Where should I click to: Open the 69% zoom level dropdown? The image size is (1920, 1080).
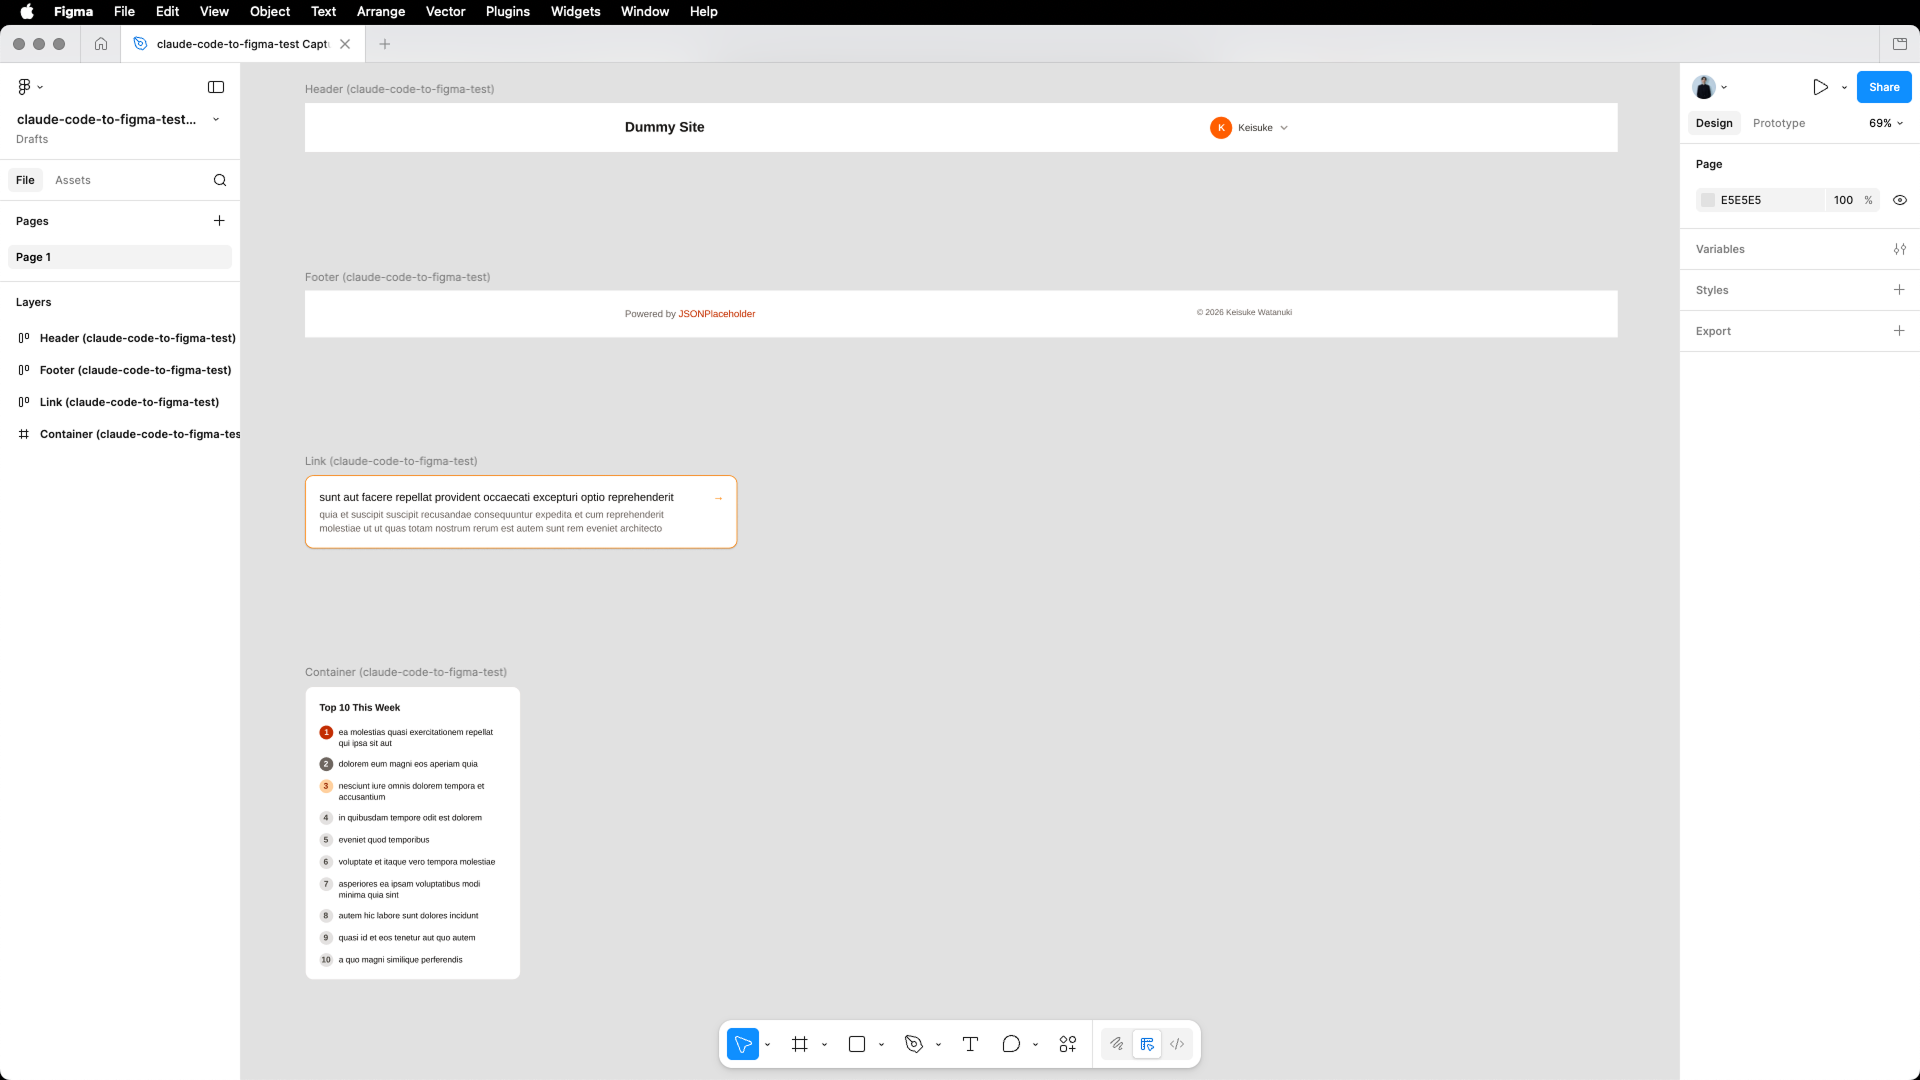pyautogui.click(x=1886, y=123)
